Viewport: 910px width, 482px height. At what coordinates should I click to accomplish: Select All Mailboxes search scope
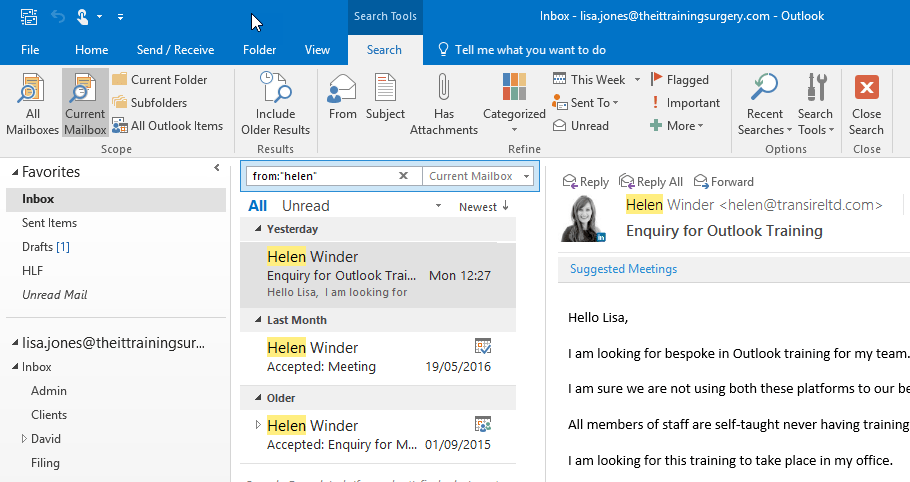click(x=32, y=104)
